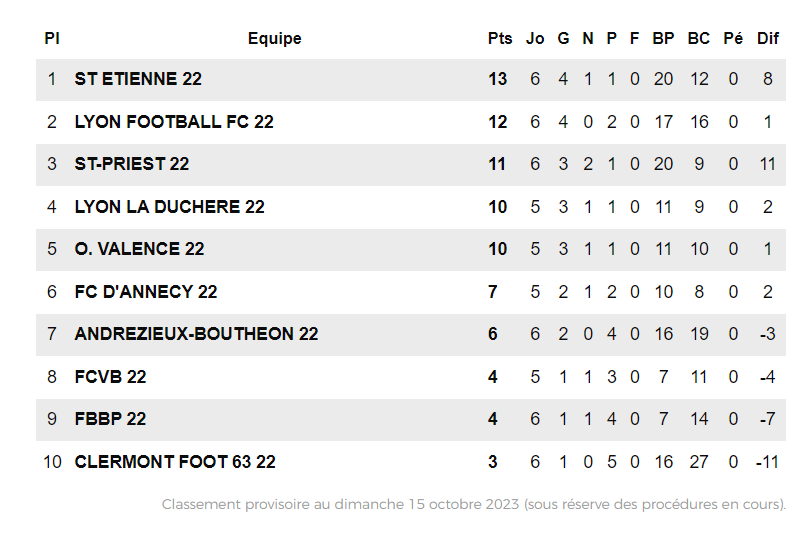Image resolution: width=810 pixels, height=538 pixels.
Task: Click the Jo matches played header
Action: (535, 39)
